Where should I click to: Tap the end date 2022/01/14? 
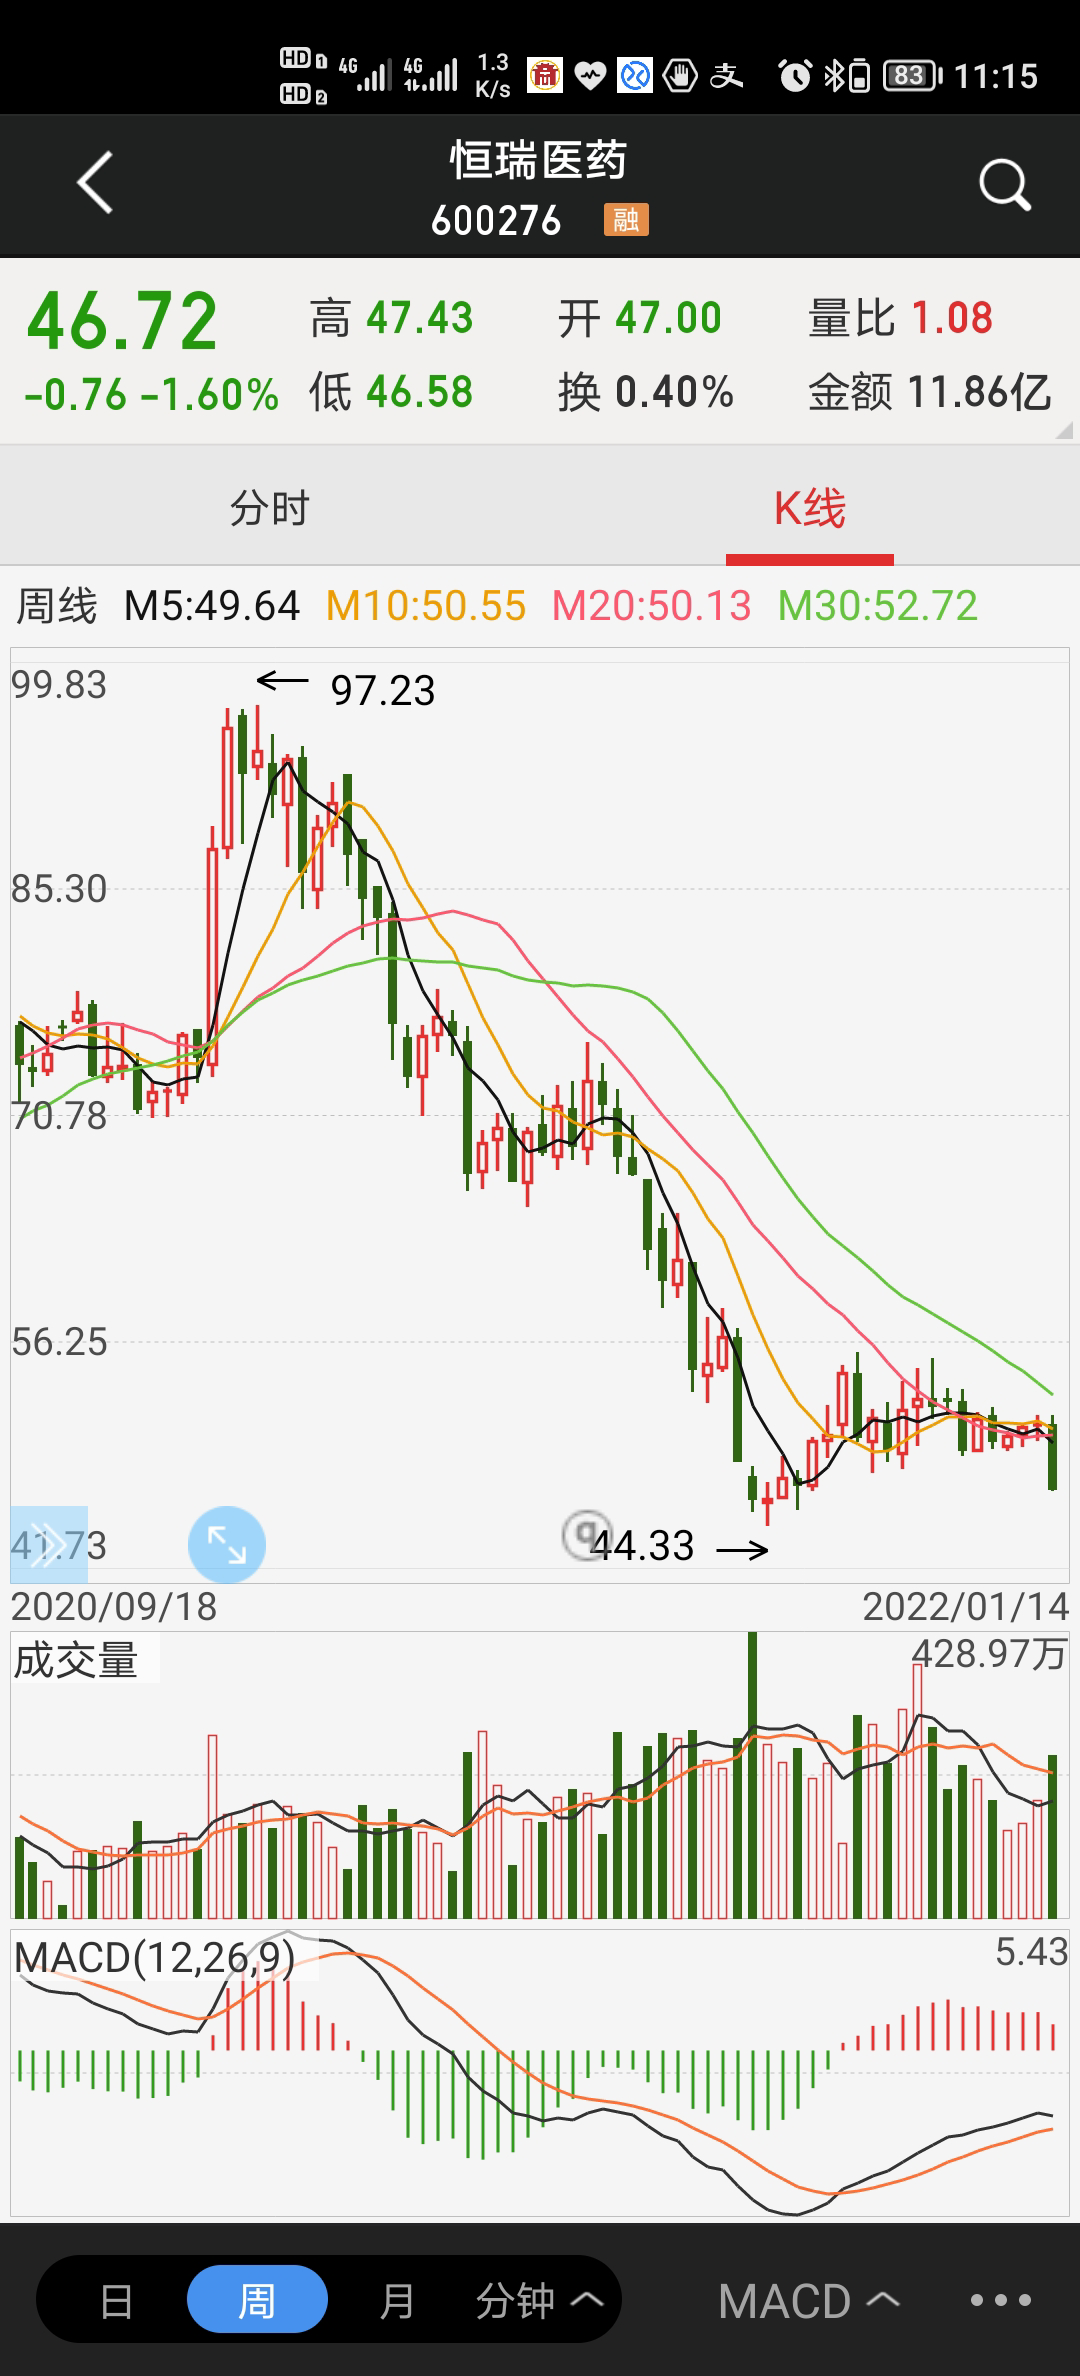[966, 1607]
